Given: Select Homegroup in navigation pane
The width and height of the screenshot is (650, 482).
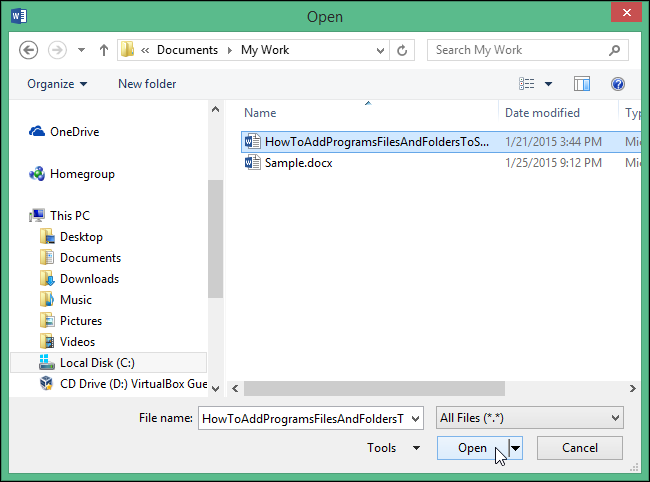Looking at the screenshot, I should tap(82, 174).
